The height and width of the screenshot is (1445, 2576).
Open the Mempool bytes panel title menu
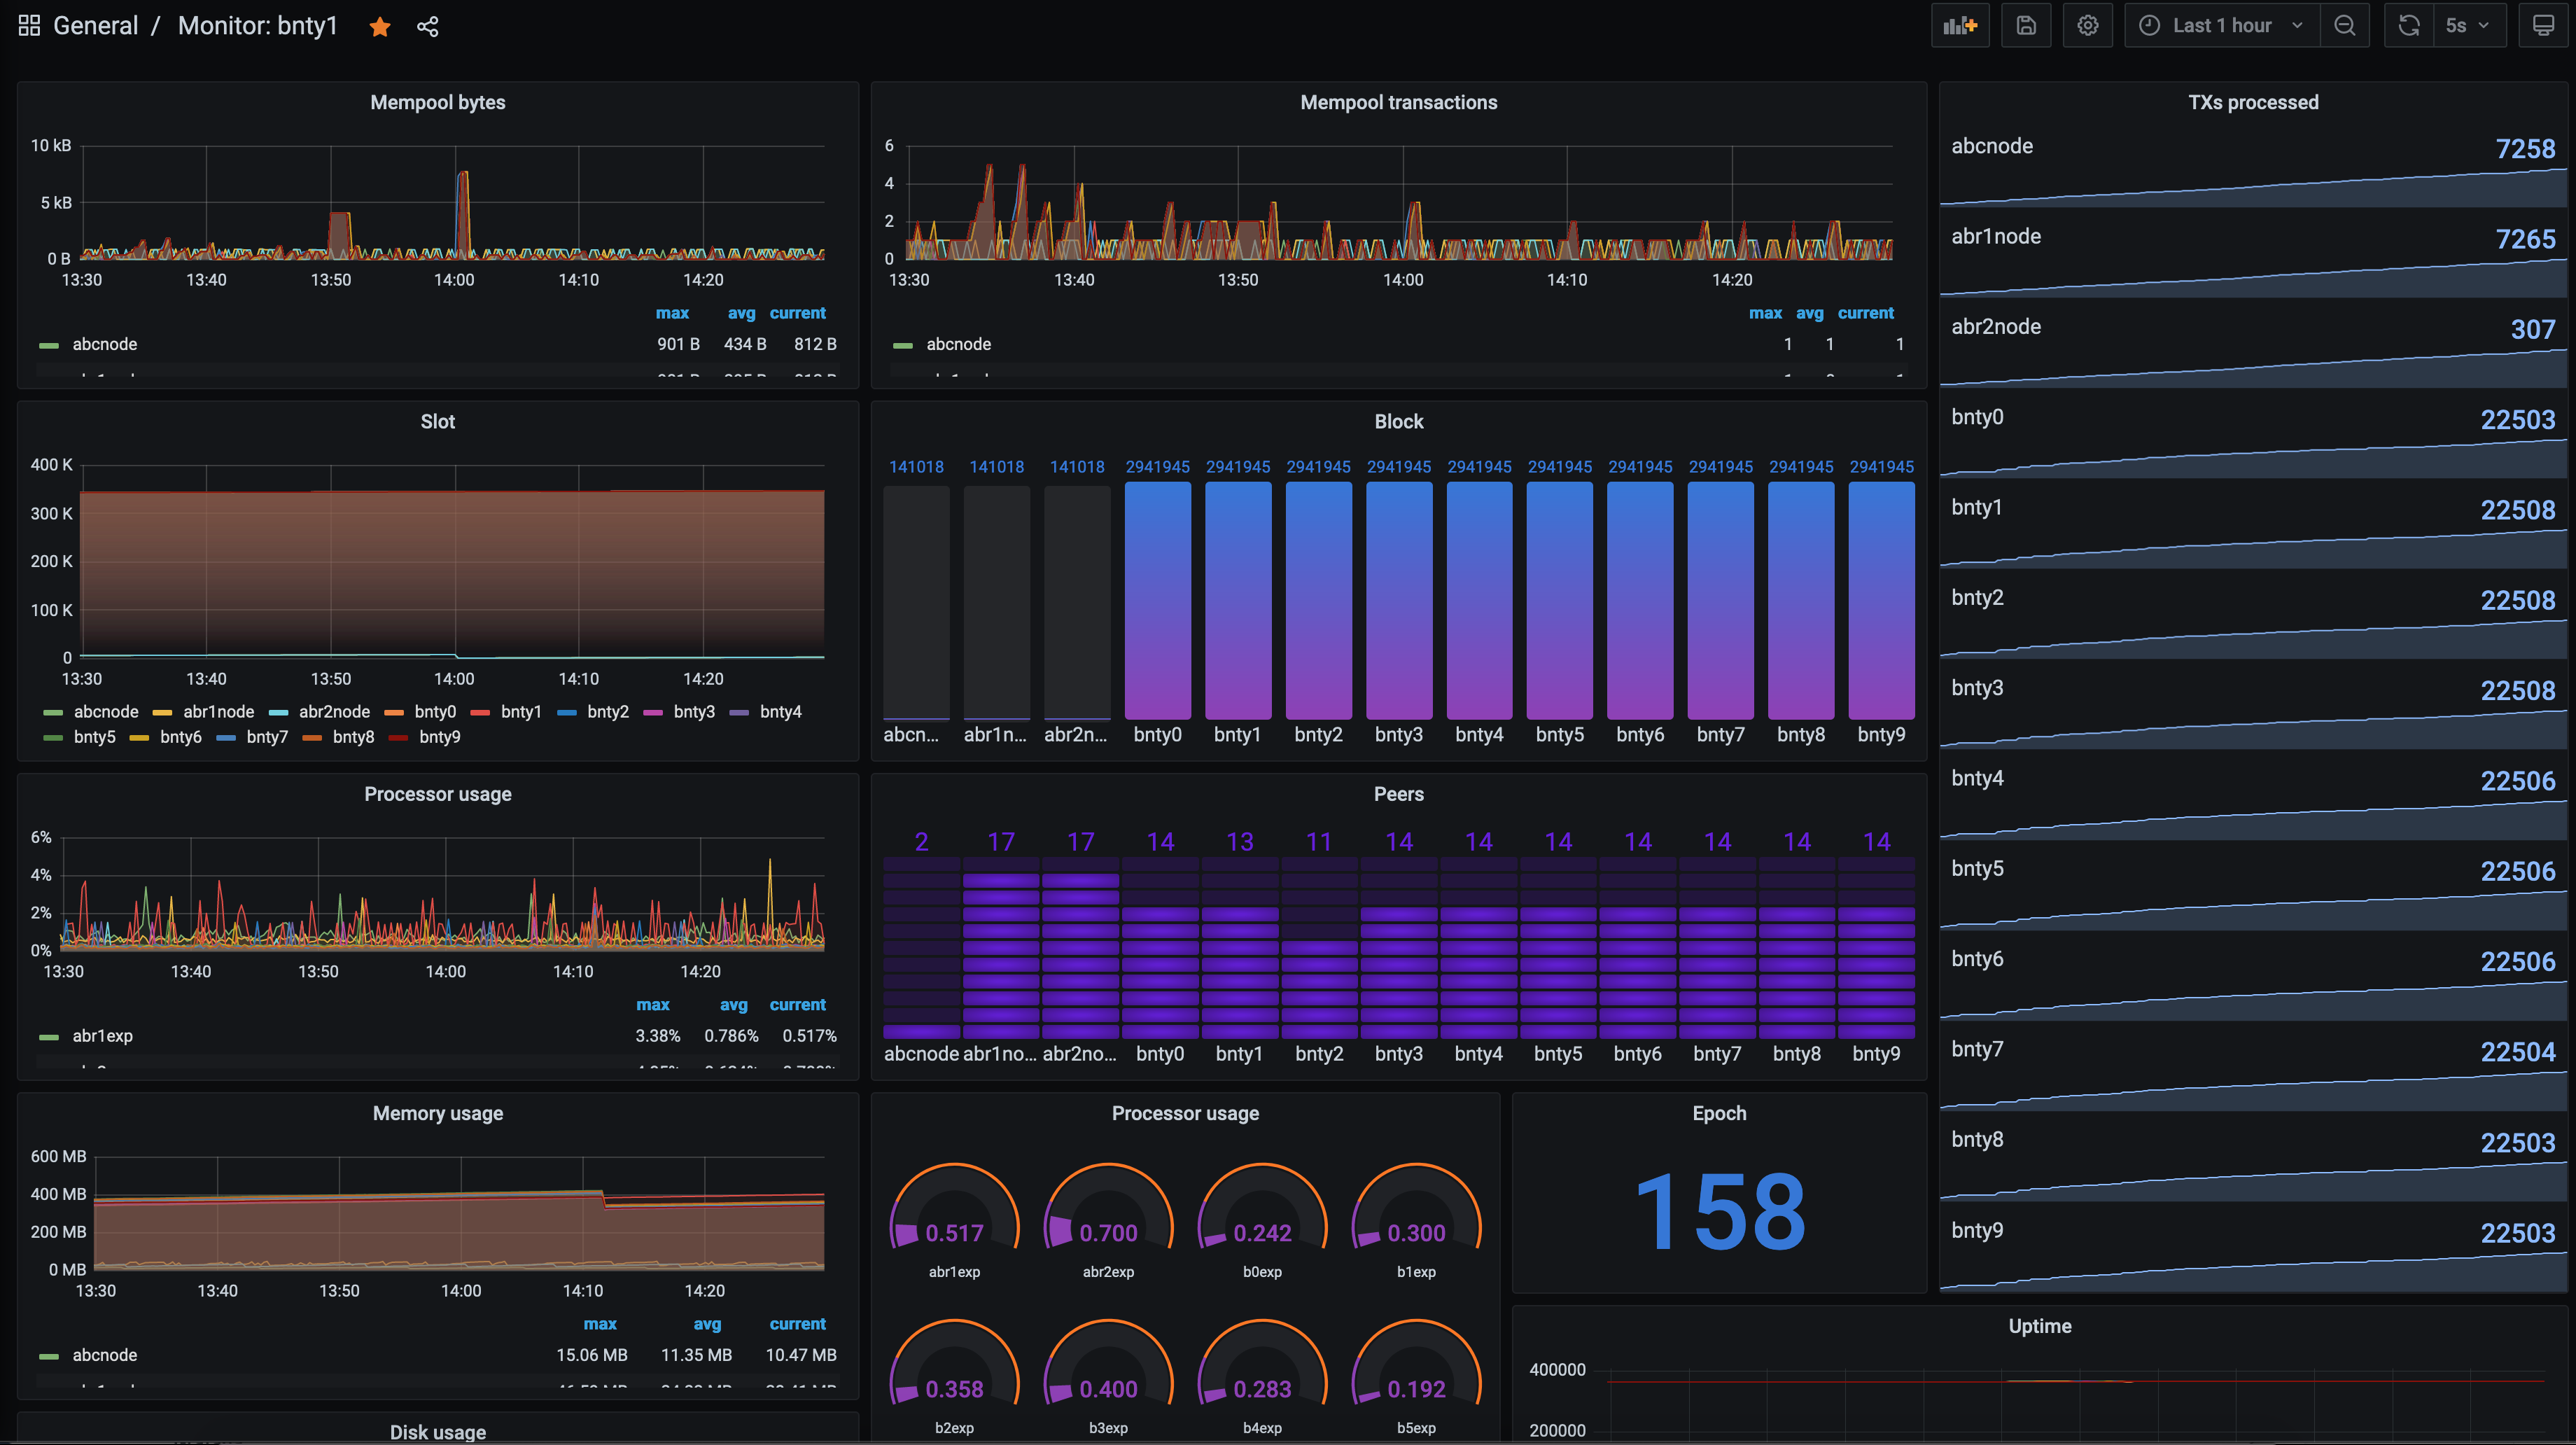tap(437, 102)
